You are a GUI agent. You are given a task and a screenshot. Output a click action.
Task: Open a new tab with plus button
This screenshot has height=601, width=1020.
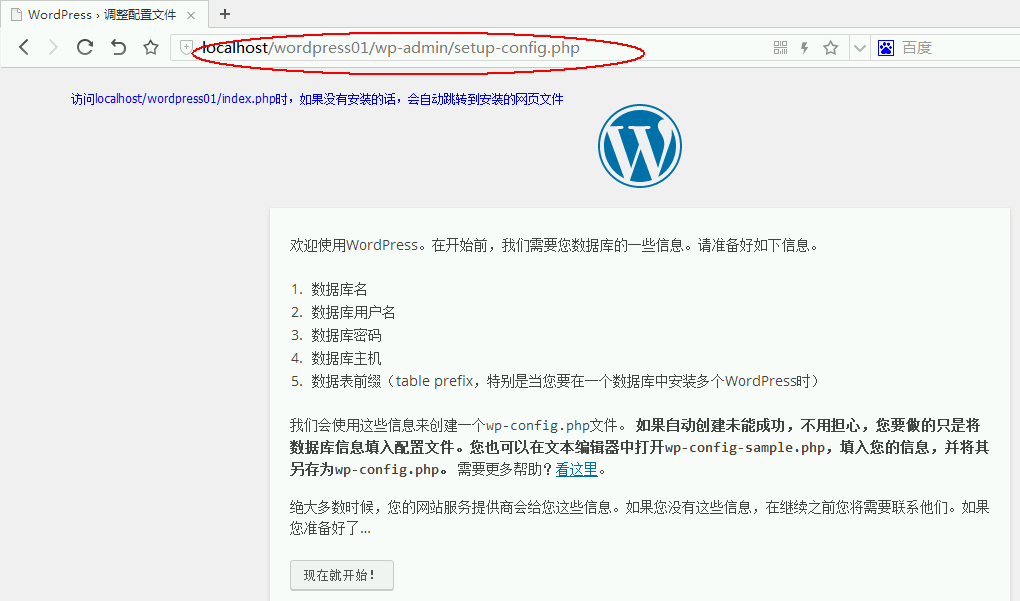pos(225,14)
